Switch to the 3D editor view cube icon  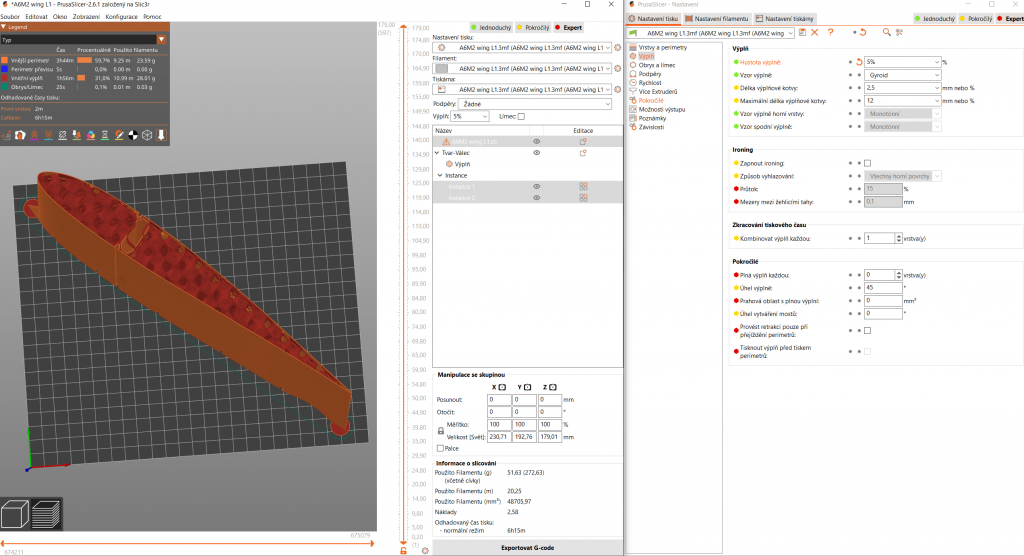tap(17, 515)
